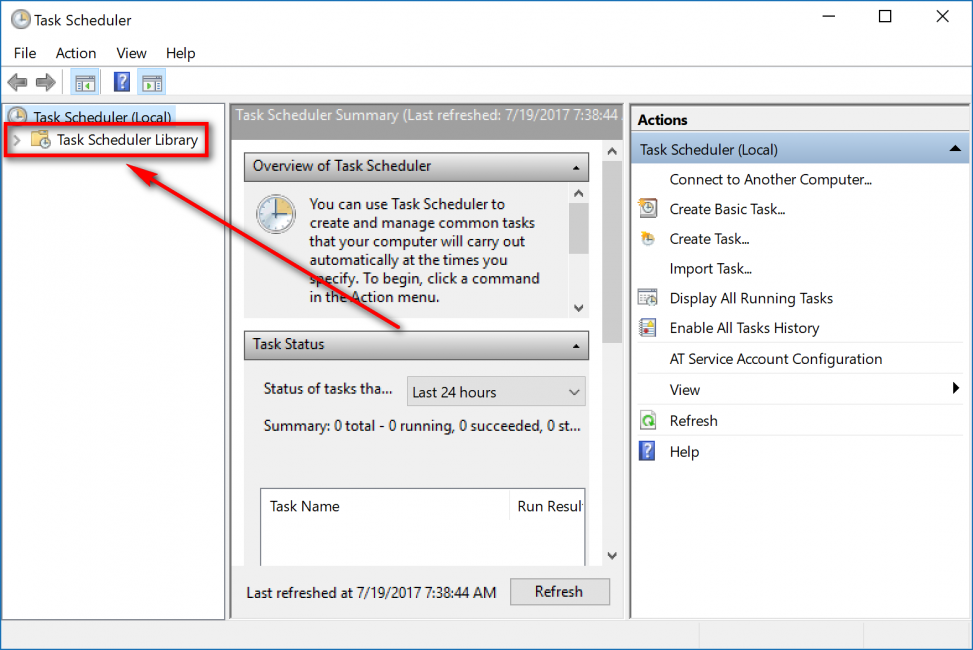Select Task Scheduler Library tree item

[127, 140]
